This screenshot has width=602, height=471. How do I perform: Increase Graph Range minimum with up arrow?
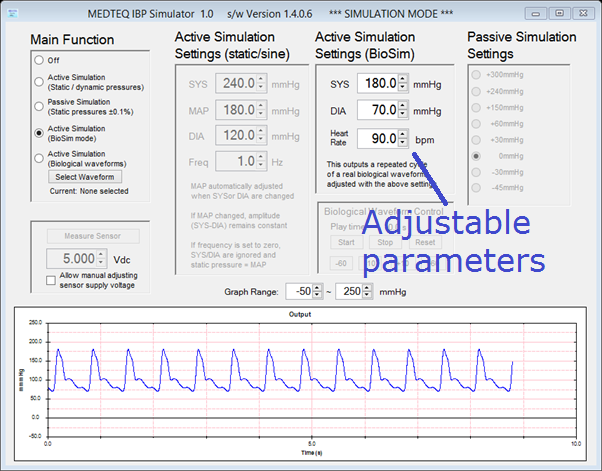point(317,288)
